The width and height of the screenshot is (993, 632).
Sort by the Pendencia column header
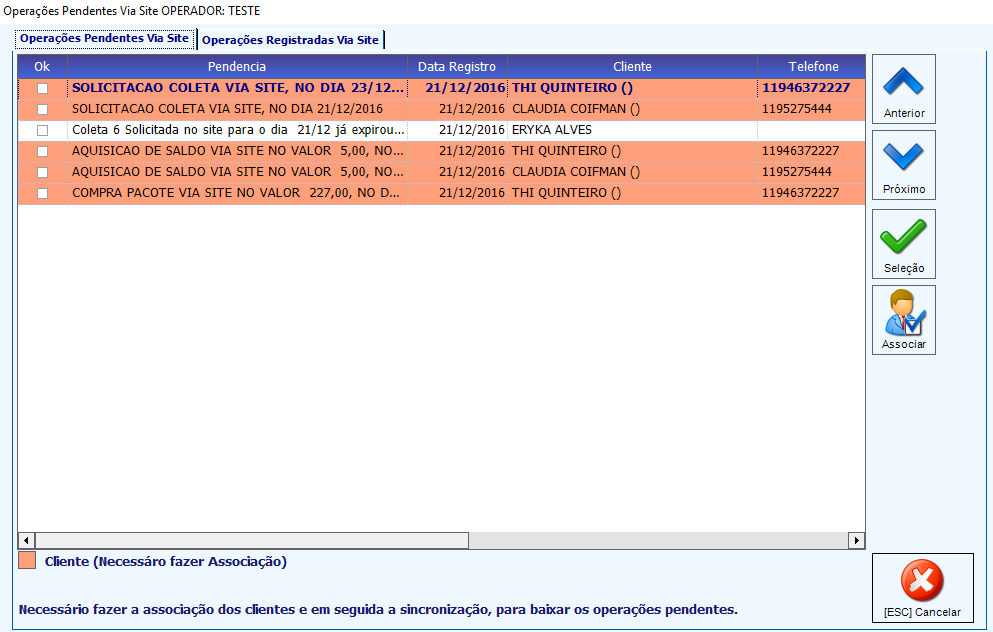point(237,66)
